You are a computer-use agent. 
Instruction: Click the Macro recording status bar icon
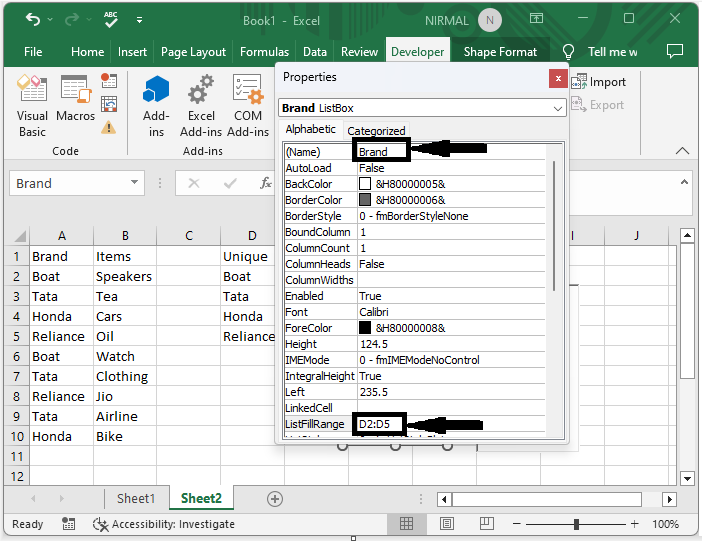click(68, 524)
